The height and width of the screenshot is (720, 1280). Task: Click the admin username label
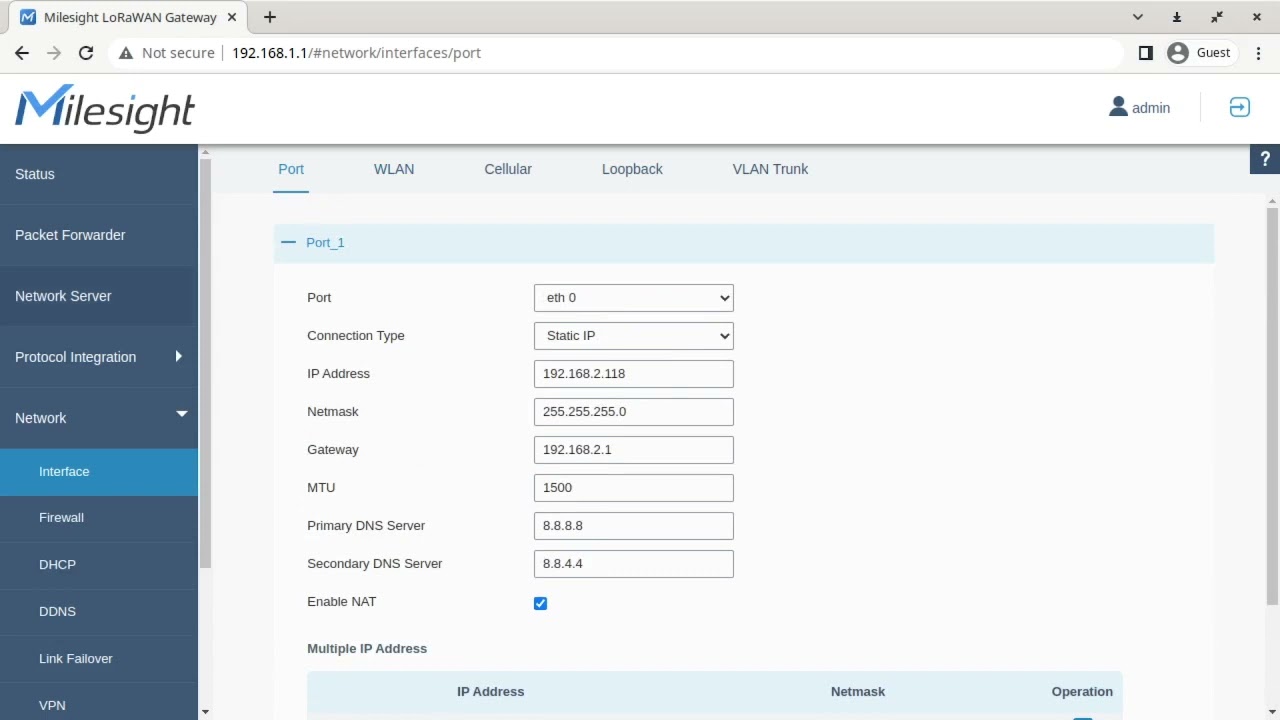click(x=1151, y=108)
